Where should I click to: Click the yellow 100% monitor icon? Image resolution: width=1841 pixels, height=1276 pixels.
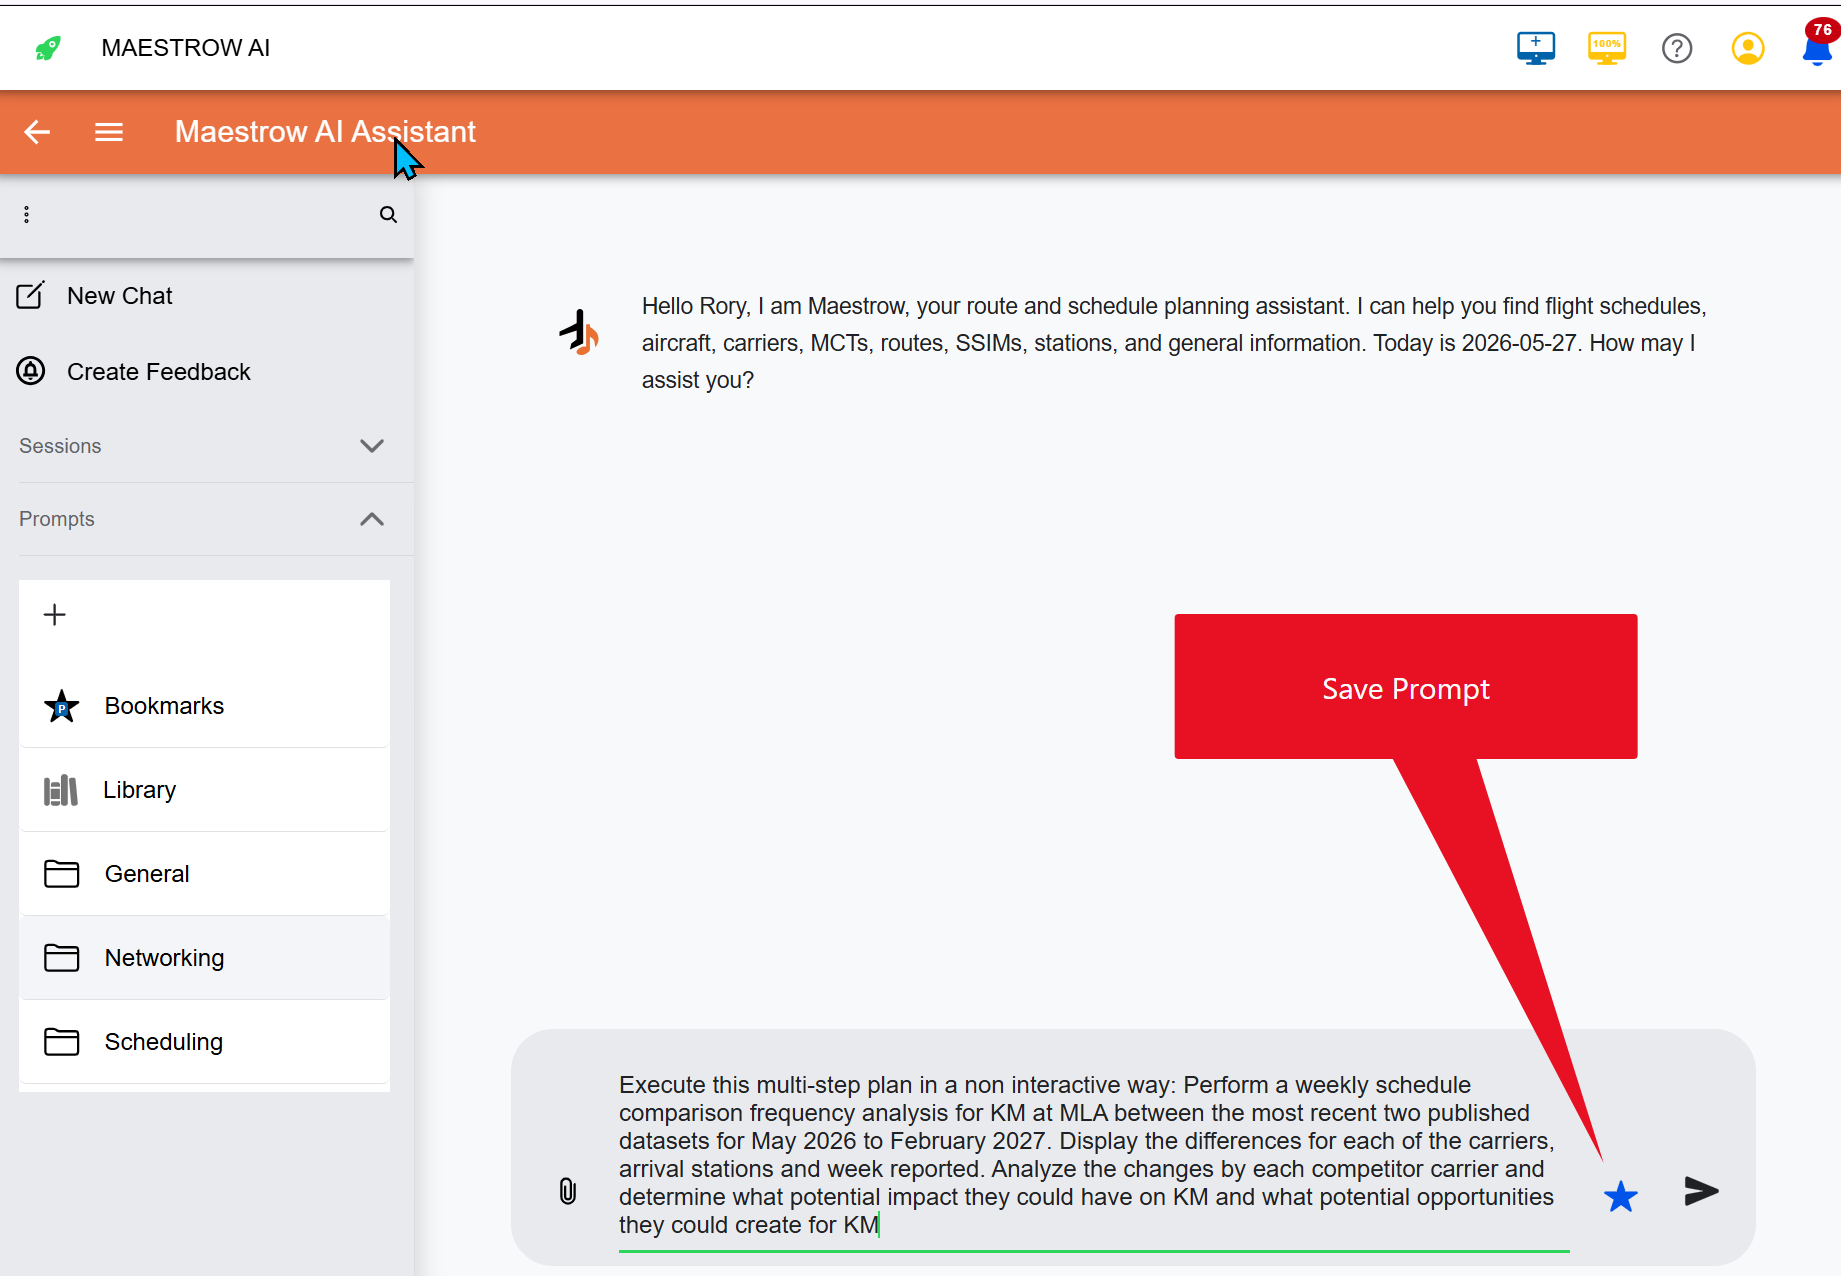tap(1607, 48)
